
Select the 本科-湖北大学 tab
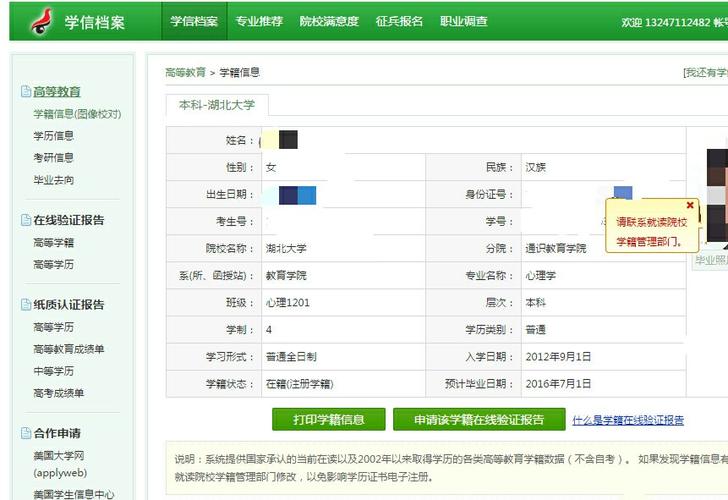pyautogui.click(x=217, y=105)
